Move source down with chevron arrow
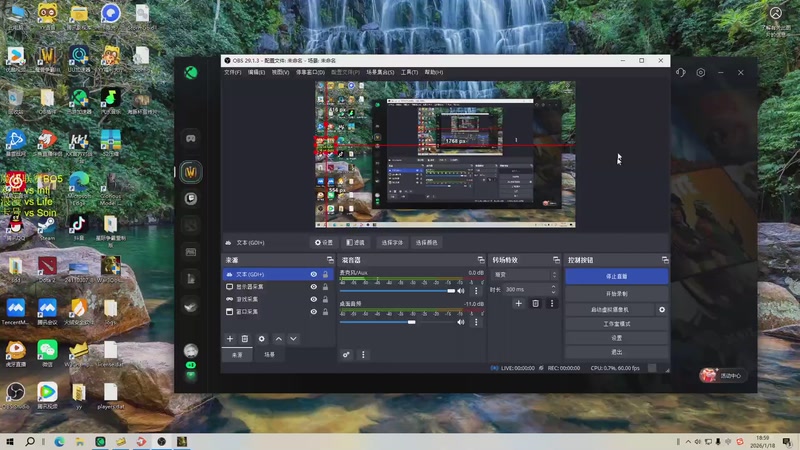The image size is (800, 450). [293, 339]
